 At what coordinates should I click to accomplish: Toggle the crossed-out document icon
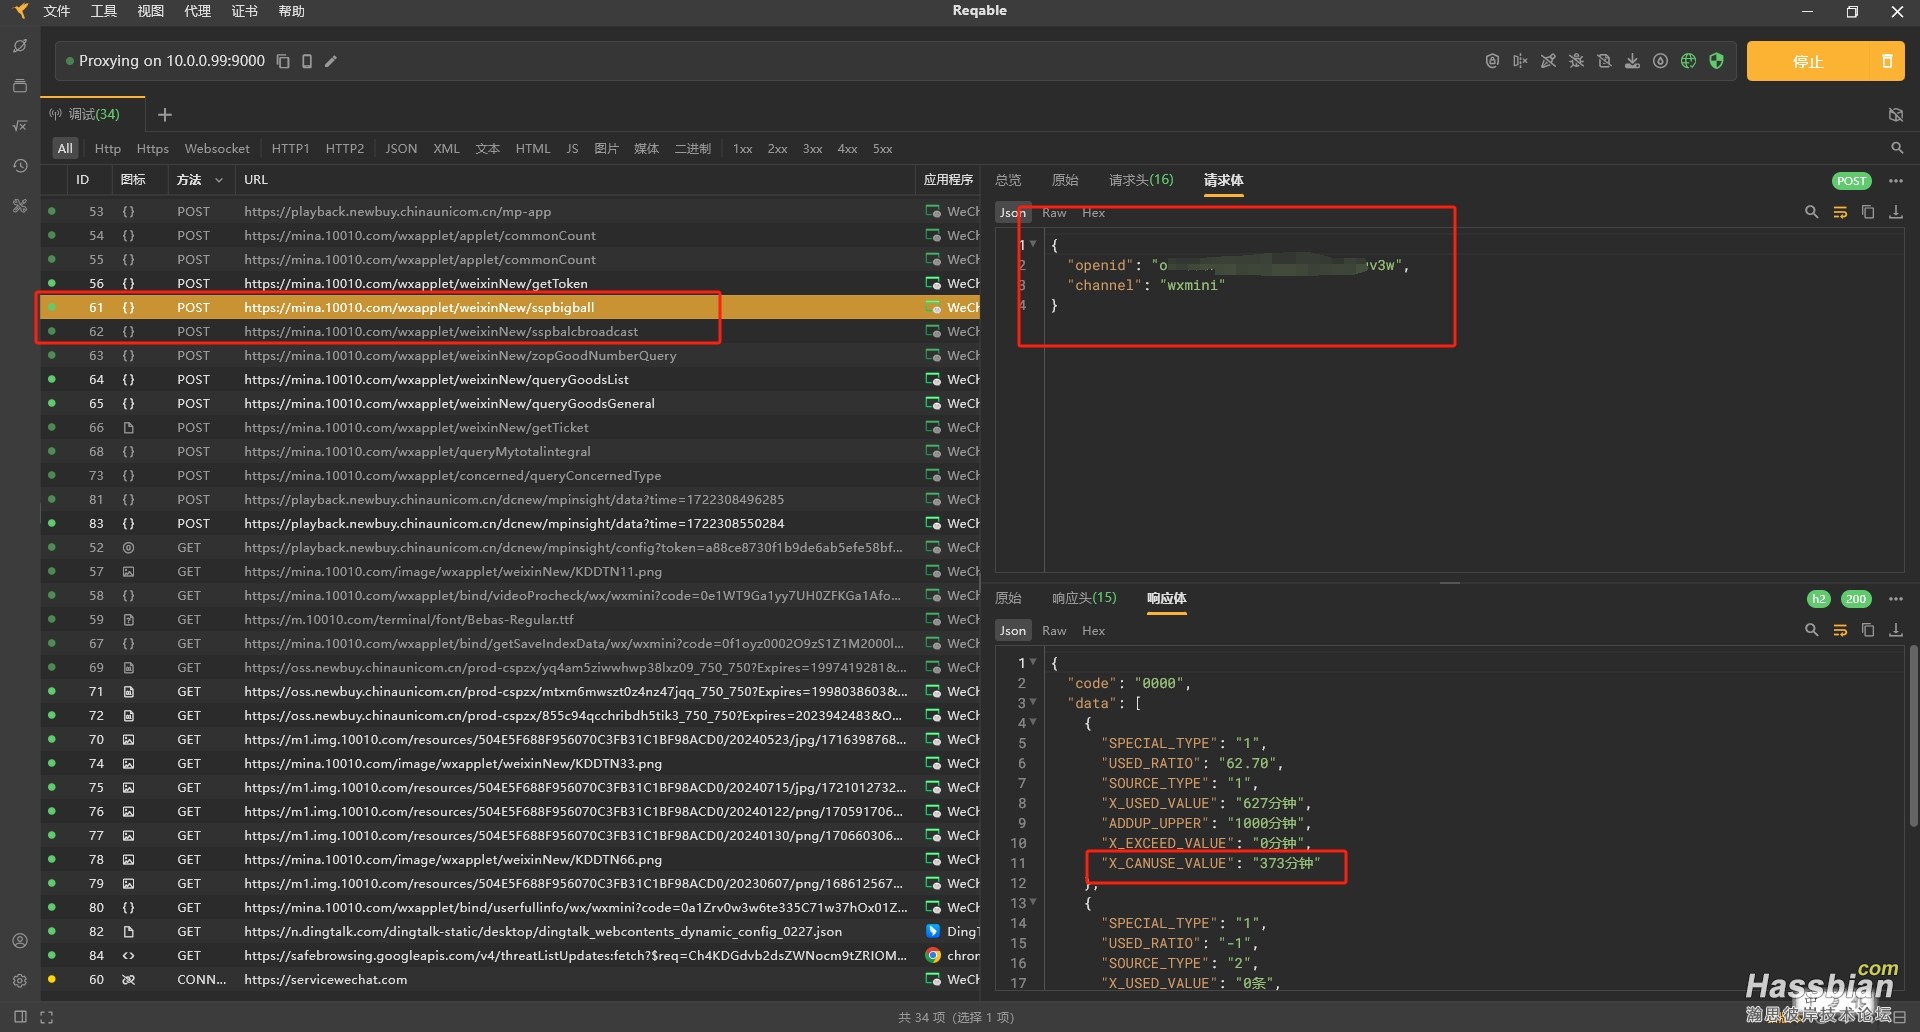[x=1604, y=61]
